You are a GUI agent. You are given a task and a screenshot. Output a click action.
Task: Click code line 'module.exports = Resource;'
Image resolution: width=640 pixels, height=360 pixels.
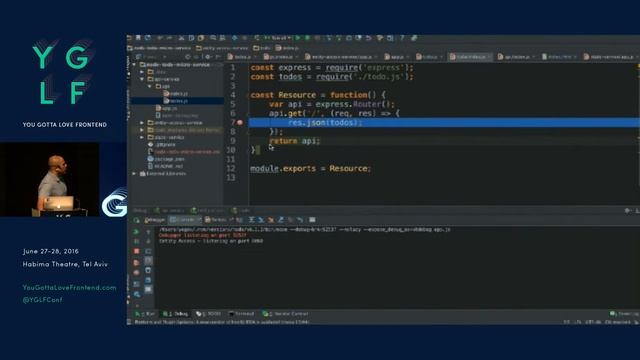click(x=310, y=169)
